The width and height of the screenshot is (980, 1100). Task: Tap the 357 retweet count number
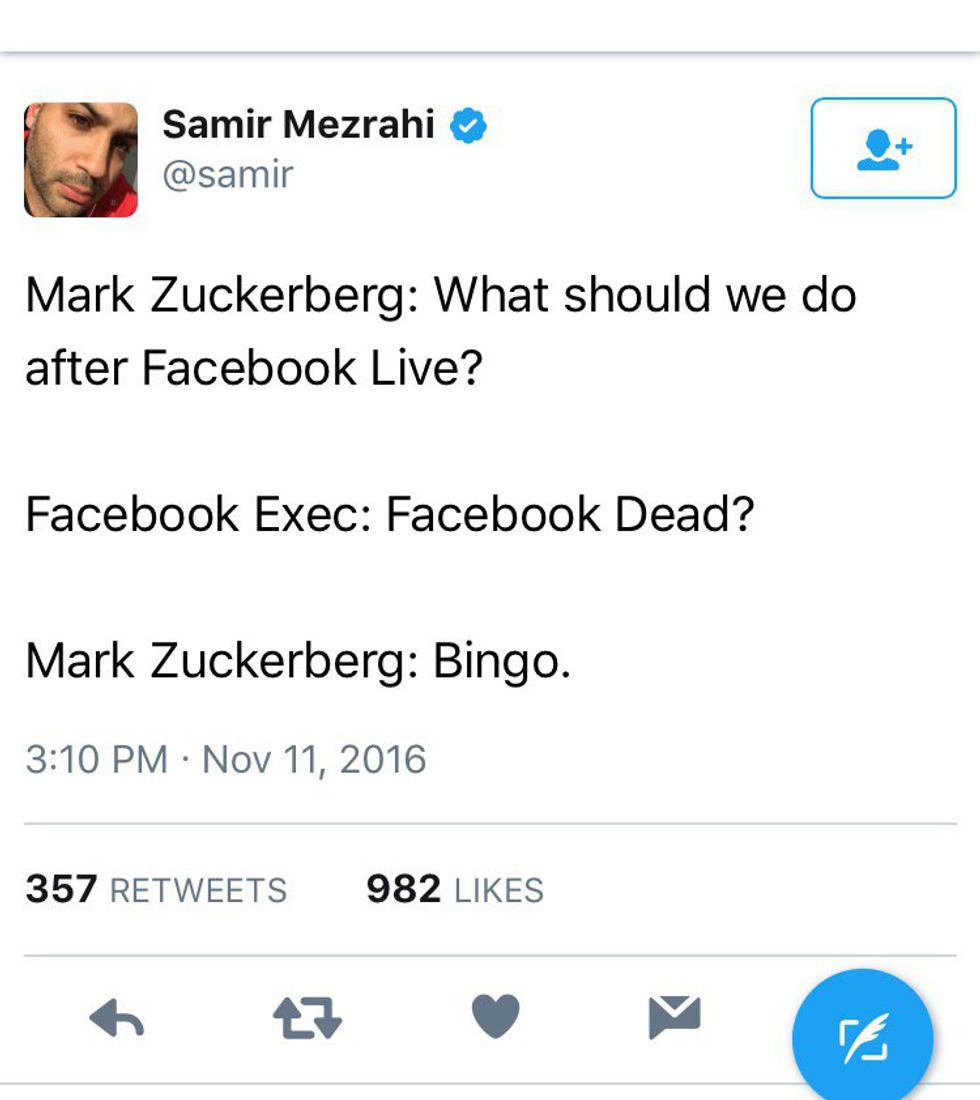tap(61, 888)
